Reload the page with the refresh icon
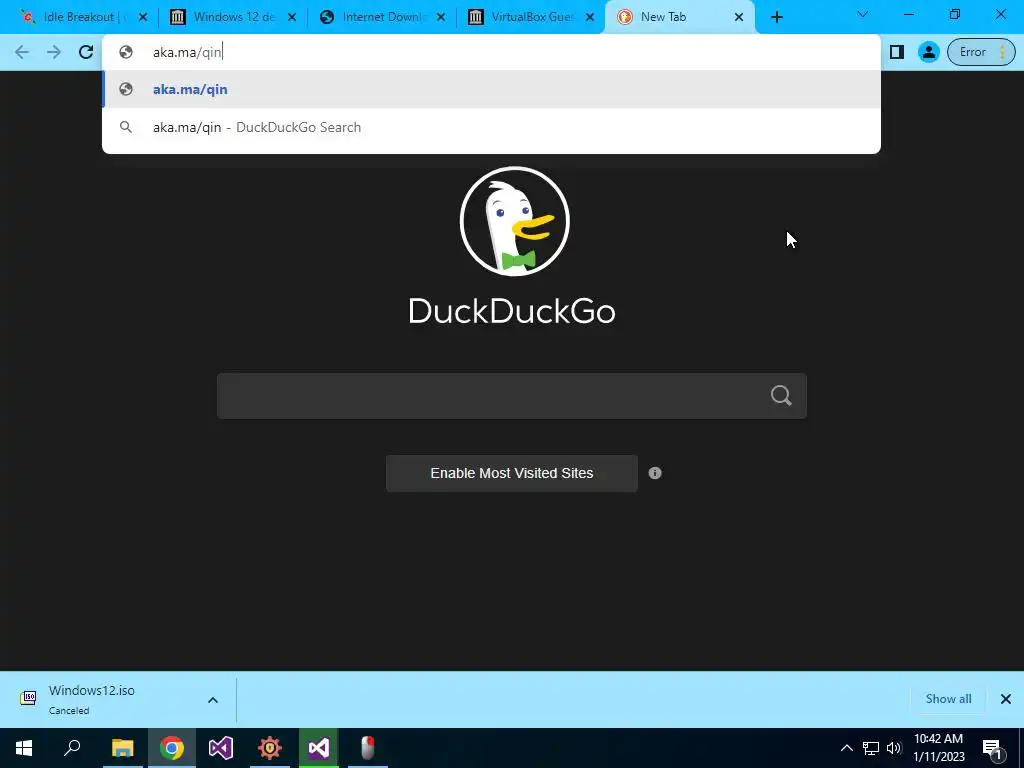This screenshot has height=768, width=1024. tap(86, 52)
